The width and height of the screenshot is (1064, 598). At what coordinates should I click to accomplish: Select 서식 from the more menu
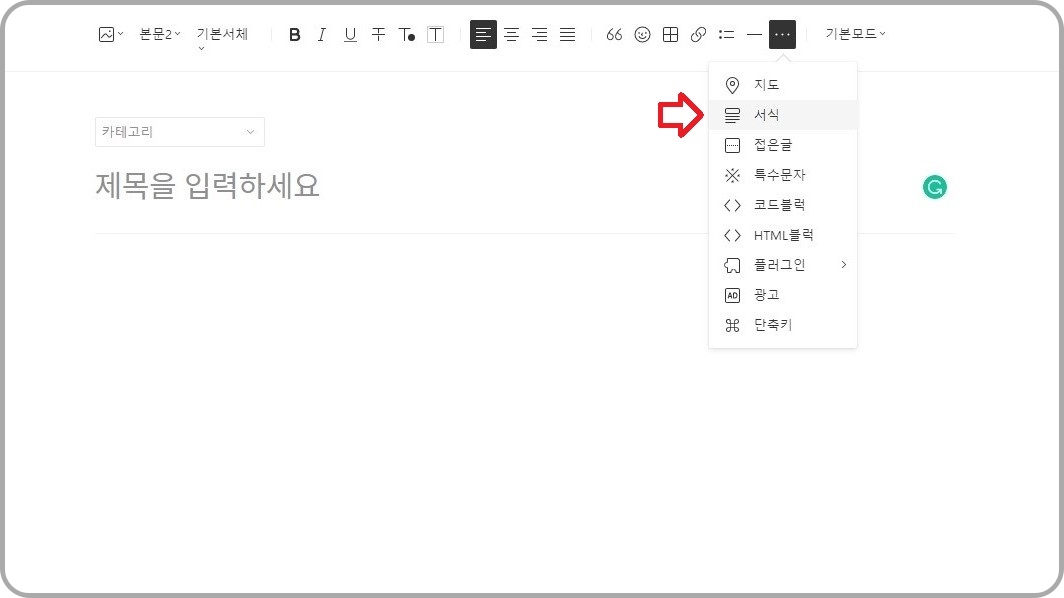[766, 114]
